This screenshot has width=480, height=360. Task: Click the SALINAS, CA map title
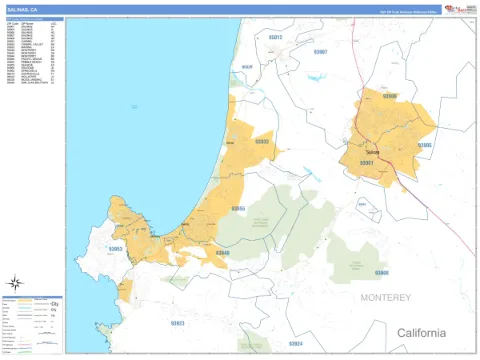point(22,10)
